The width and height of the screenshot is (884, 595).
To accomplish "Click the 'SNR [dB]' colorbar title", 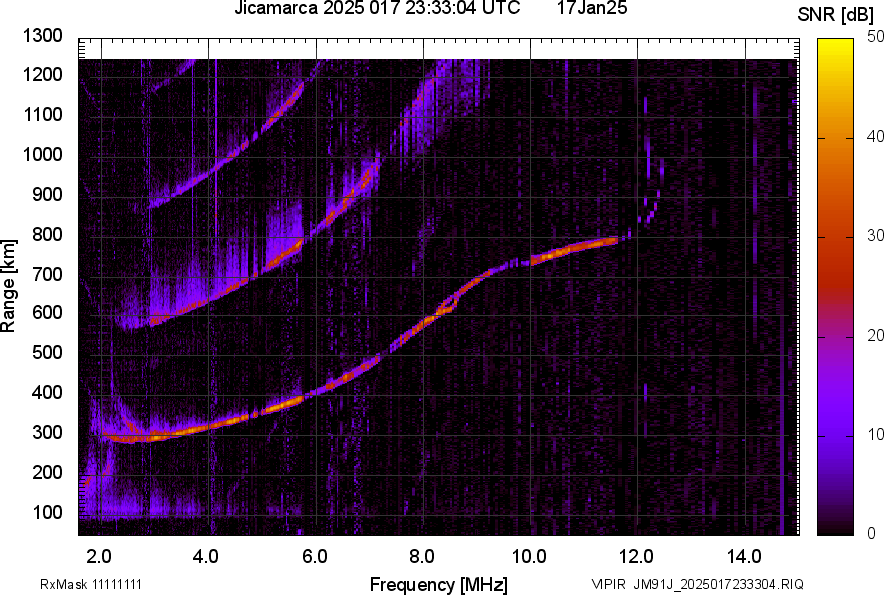I will [x=836, y=15].
